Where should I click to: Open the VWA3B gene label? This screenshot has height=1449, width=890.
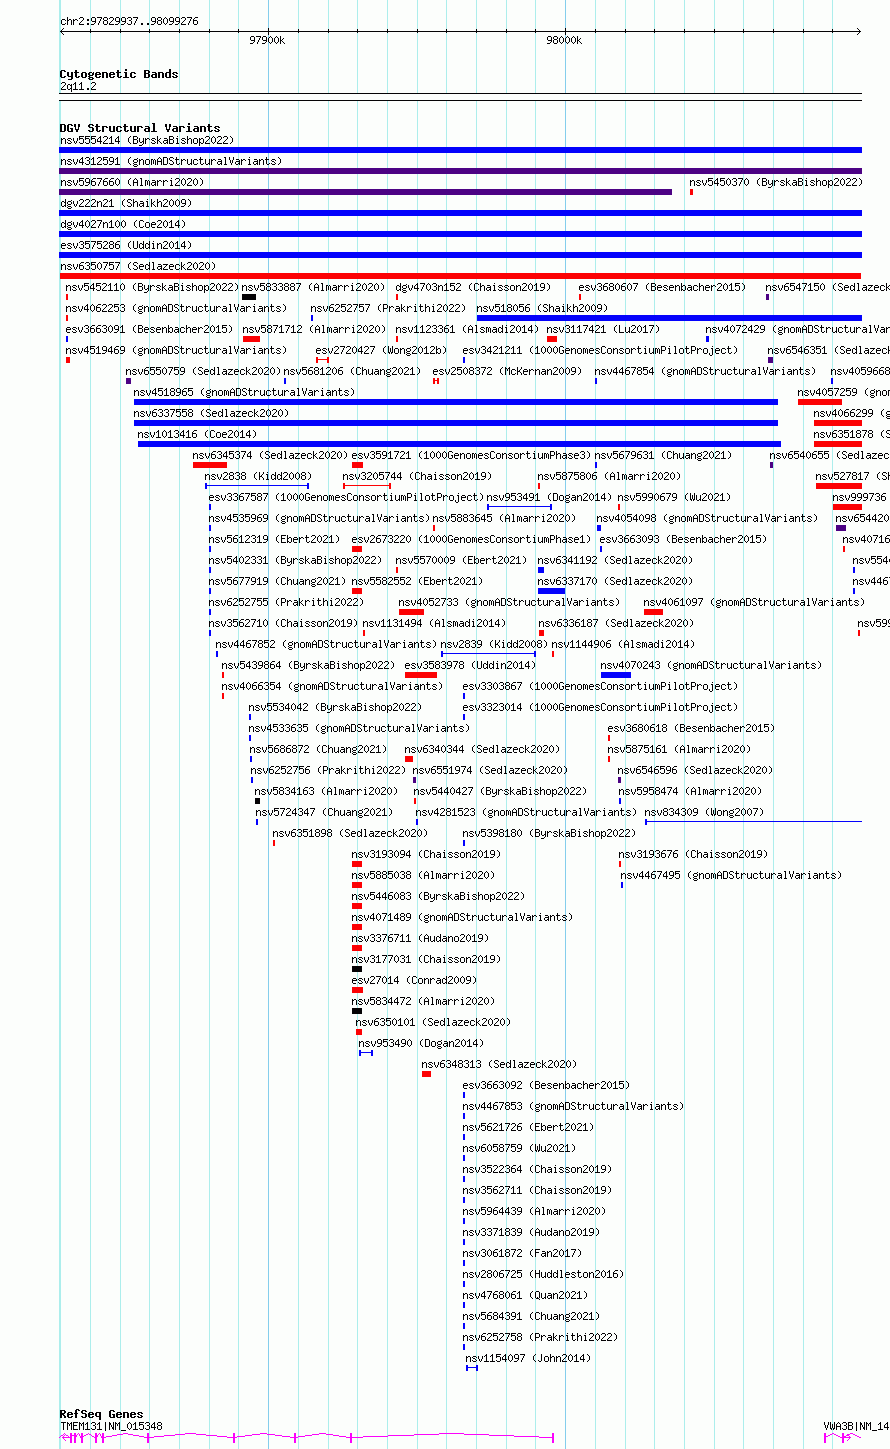pyautogui.click(x=856, y=1426)
